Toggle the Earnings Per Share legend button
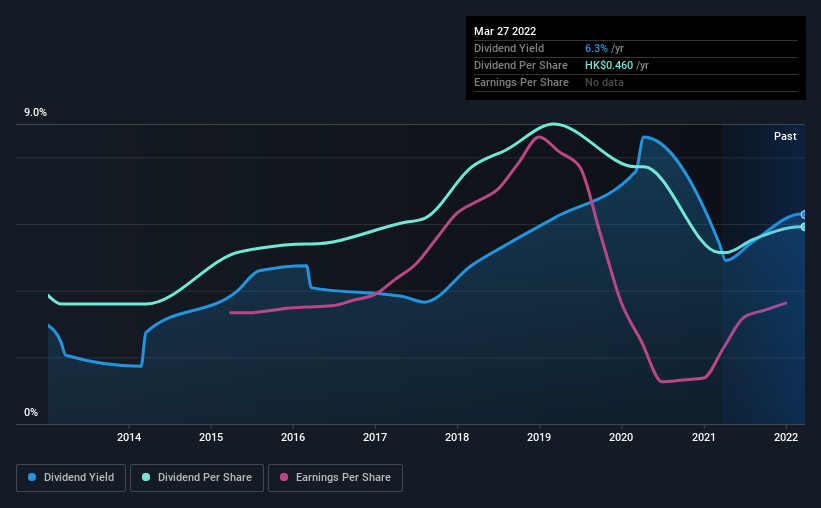The image size is (821, 508). [x=335, y=478]
